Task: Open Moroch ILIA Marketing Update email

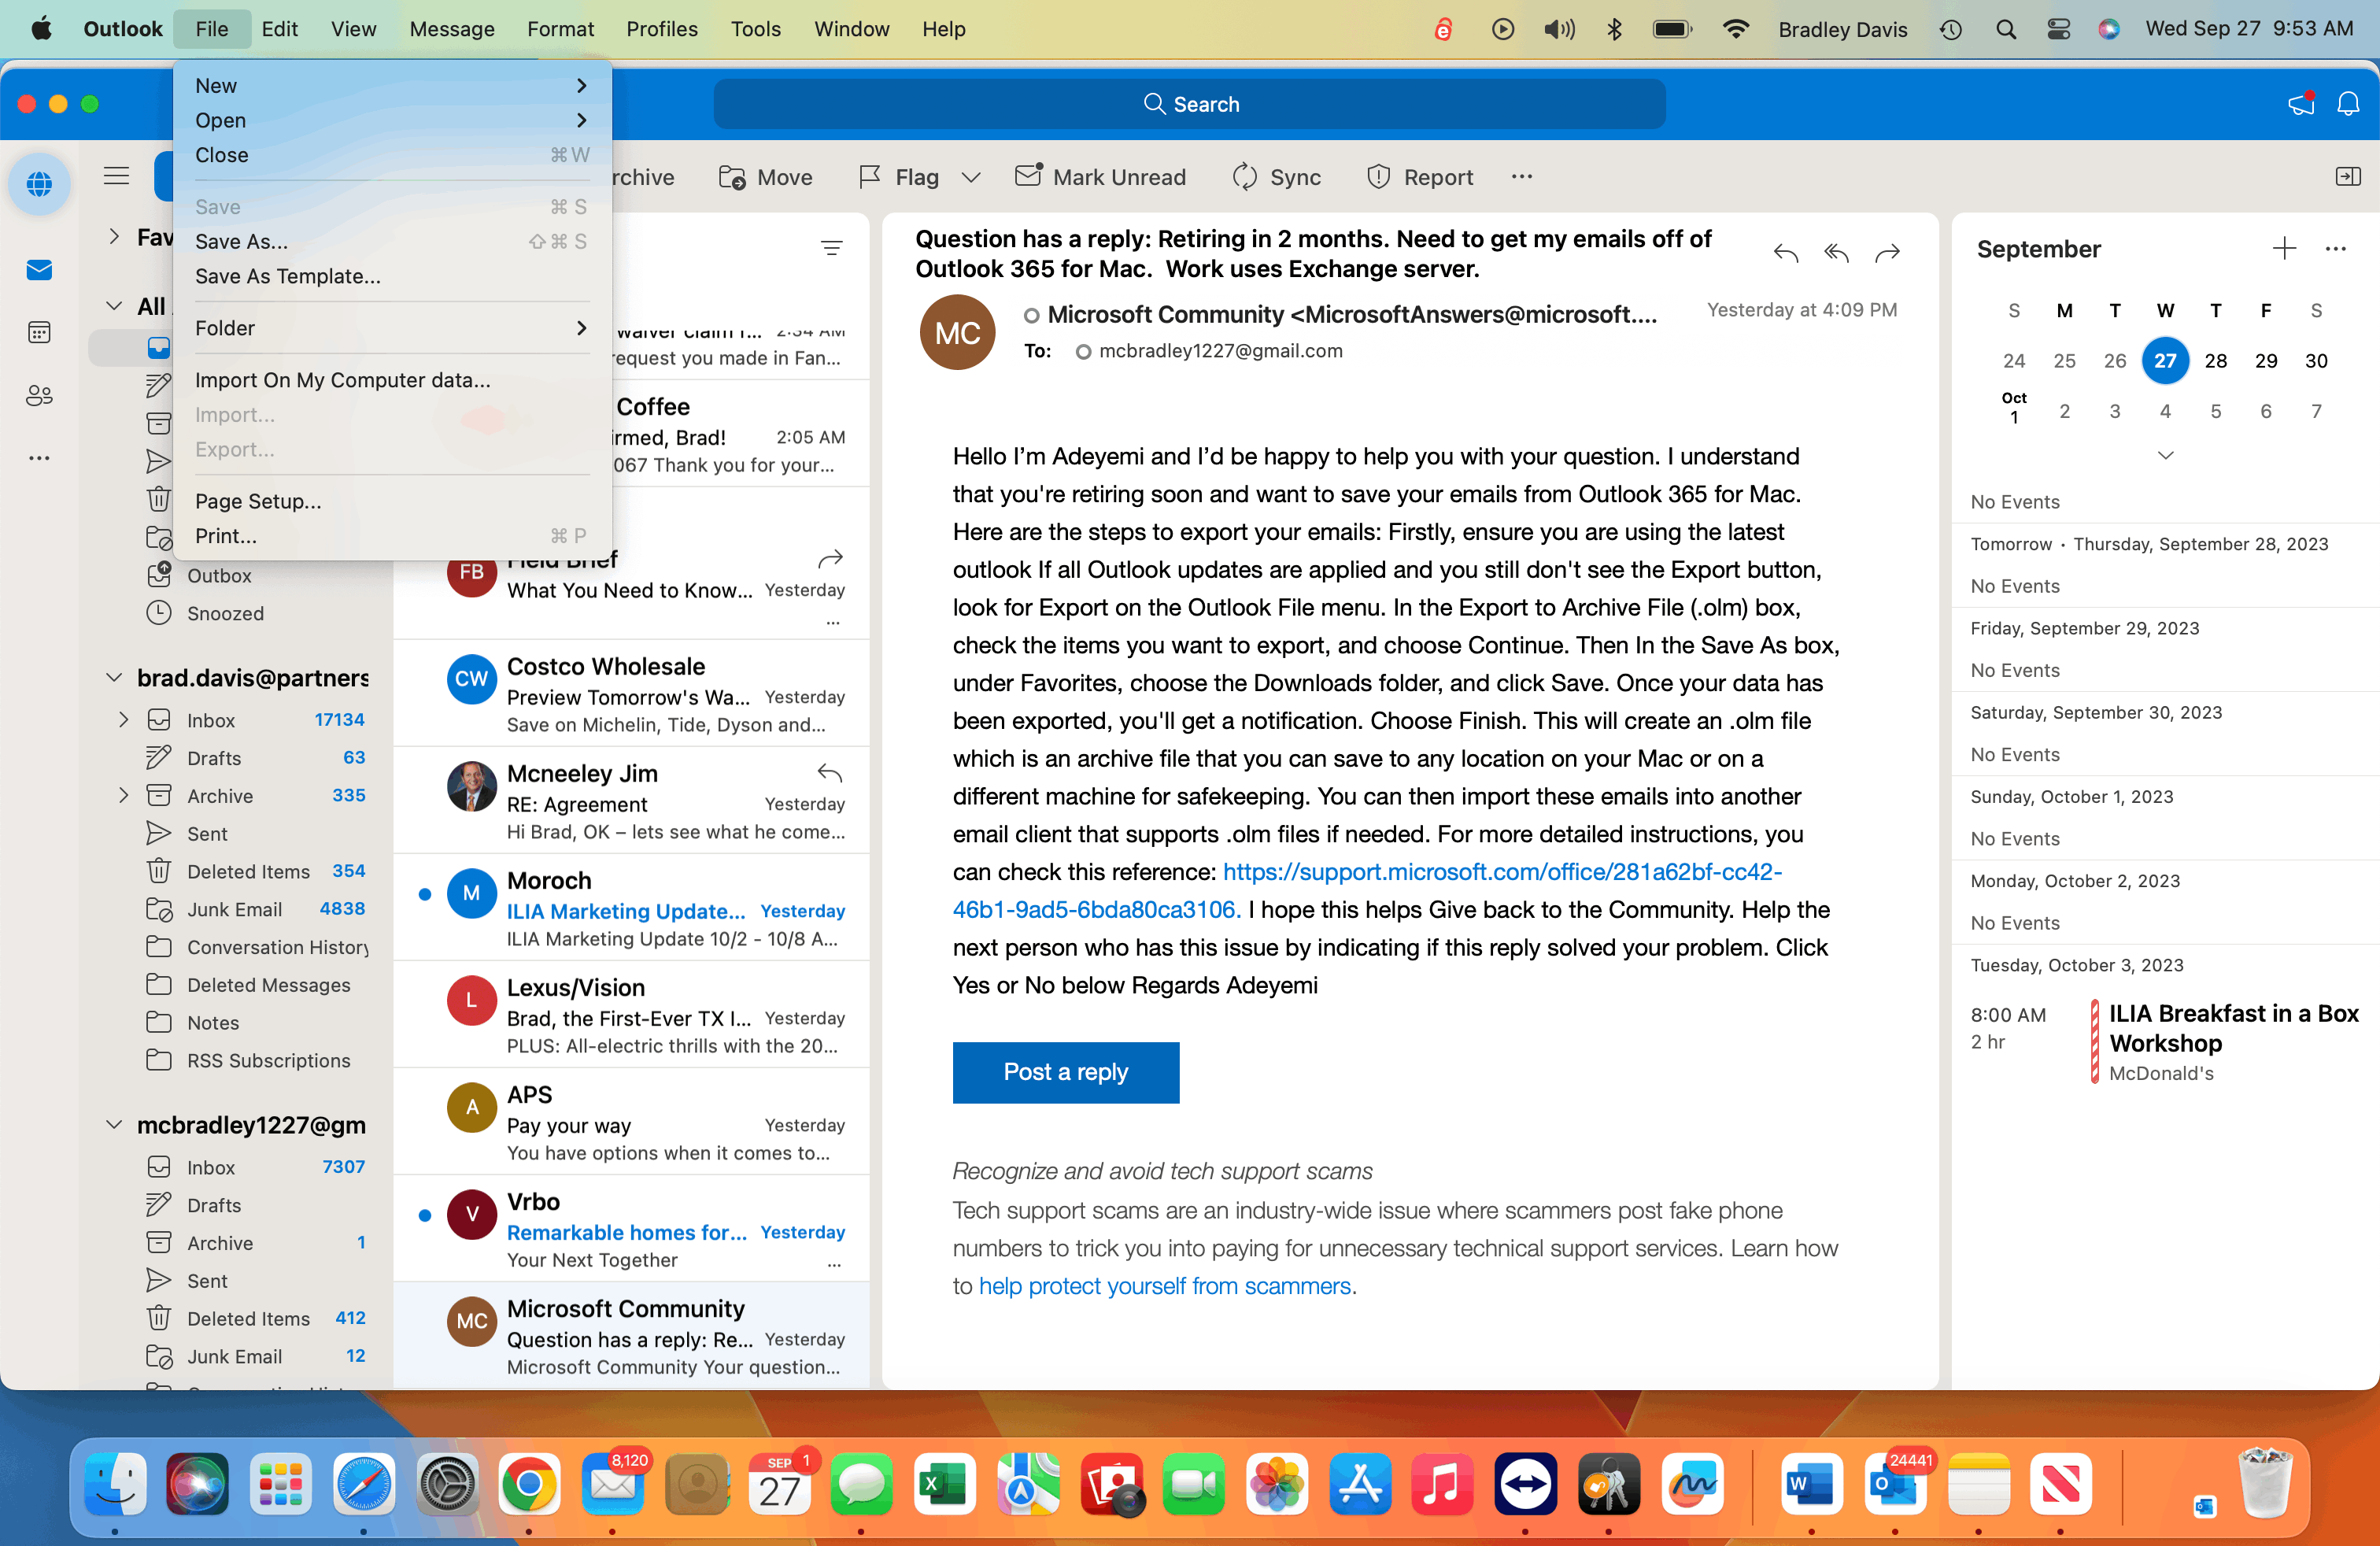Action: pos(632,908)
